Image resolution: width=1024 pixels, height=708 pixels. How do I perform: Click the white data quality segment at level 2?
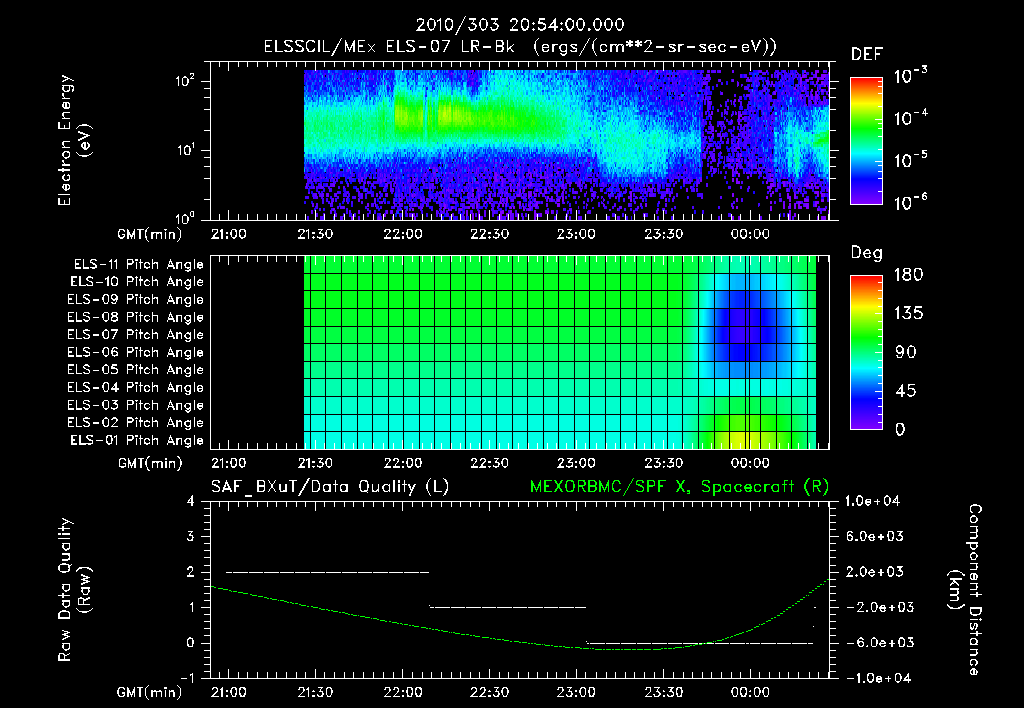pyautogui.click(x=328, y=572)
